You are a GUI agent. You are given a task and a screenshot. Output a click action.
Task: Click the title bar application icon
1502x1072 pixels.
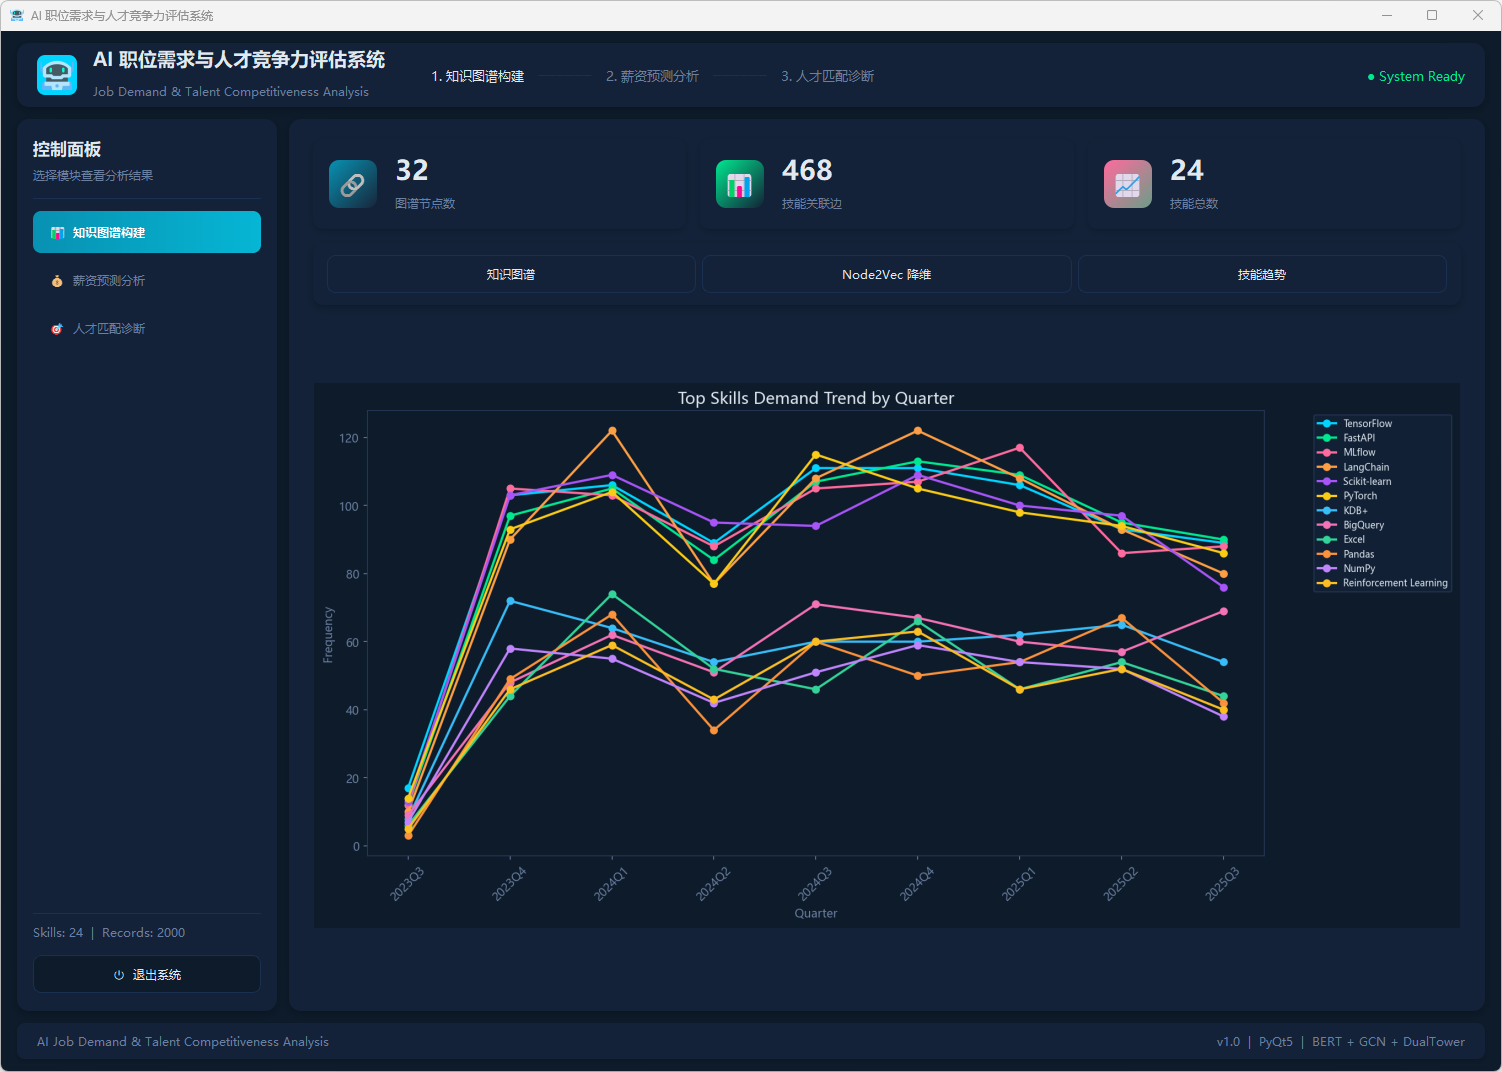point(17,15)
